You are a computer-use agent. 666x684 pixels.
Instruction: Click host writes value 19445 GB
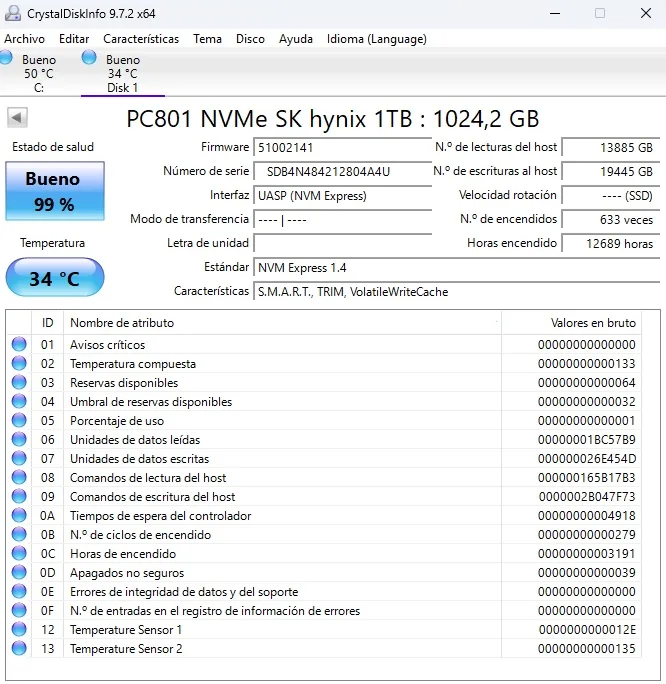[611, 171]
